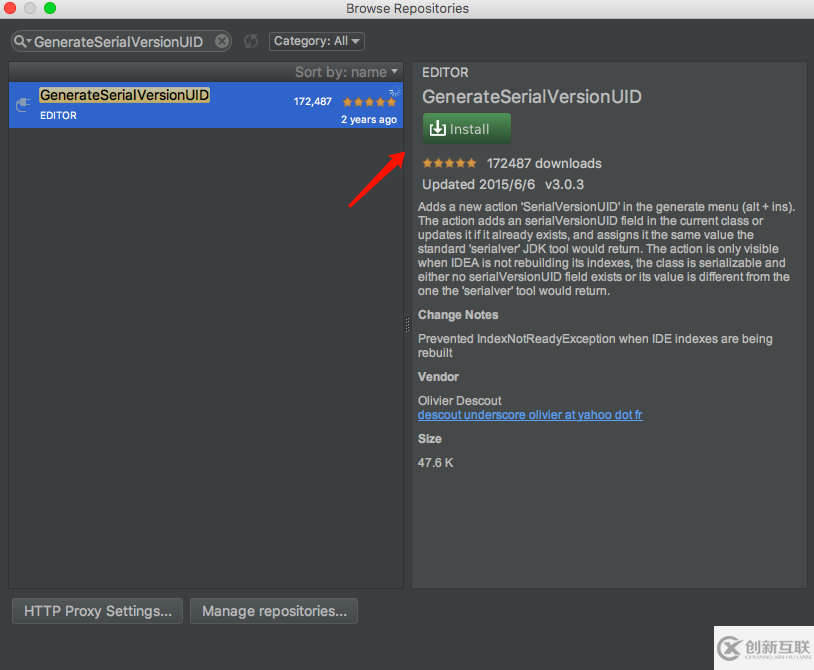814x670 pixels.
Task: Open search history magnifier dropdown
Action: [22, 42]
